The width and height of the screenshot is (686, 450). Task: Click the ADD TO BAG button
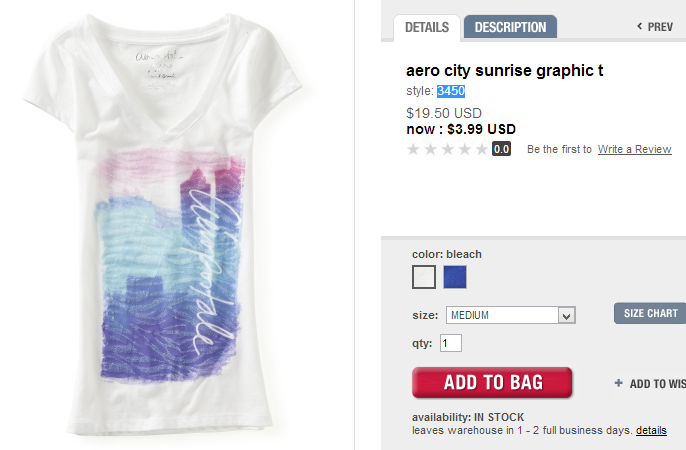coord(492,383)
